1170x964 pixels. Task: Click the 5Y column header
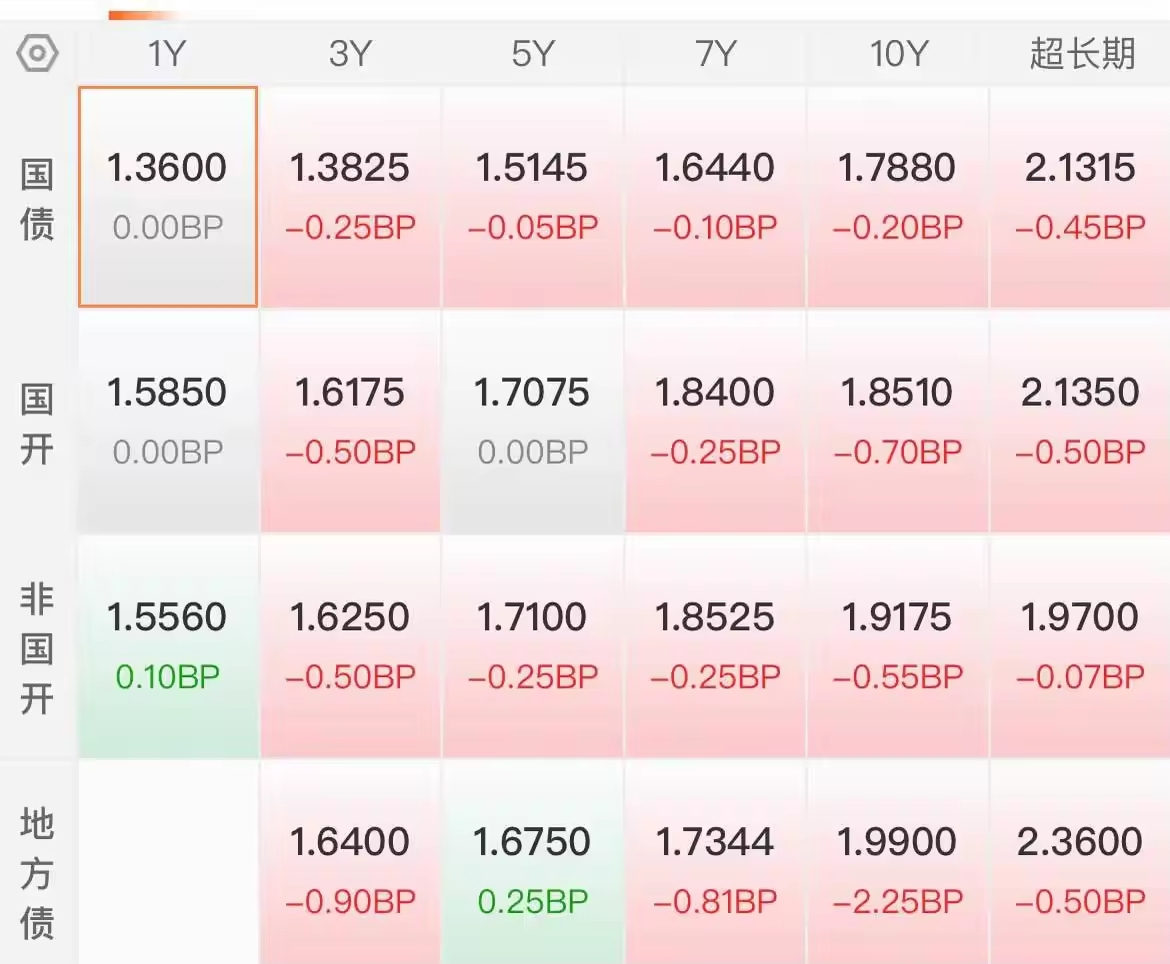point(532,54)
